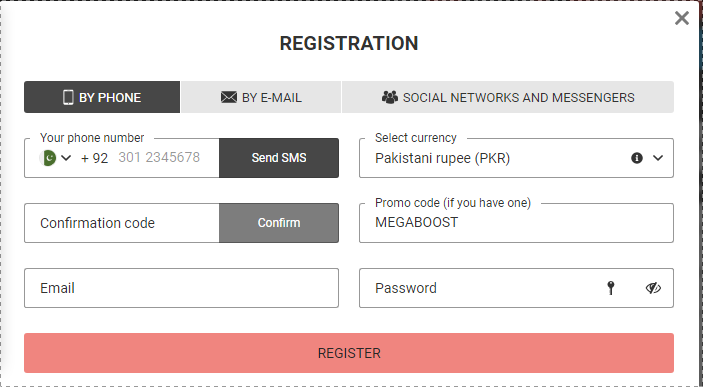Click the phone icon in By Phone tab

68,97
